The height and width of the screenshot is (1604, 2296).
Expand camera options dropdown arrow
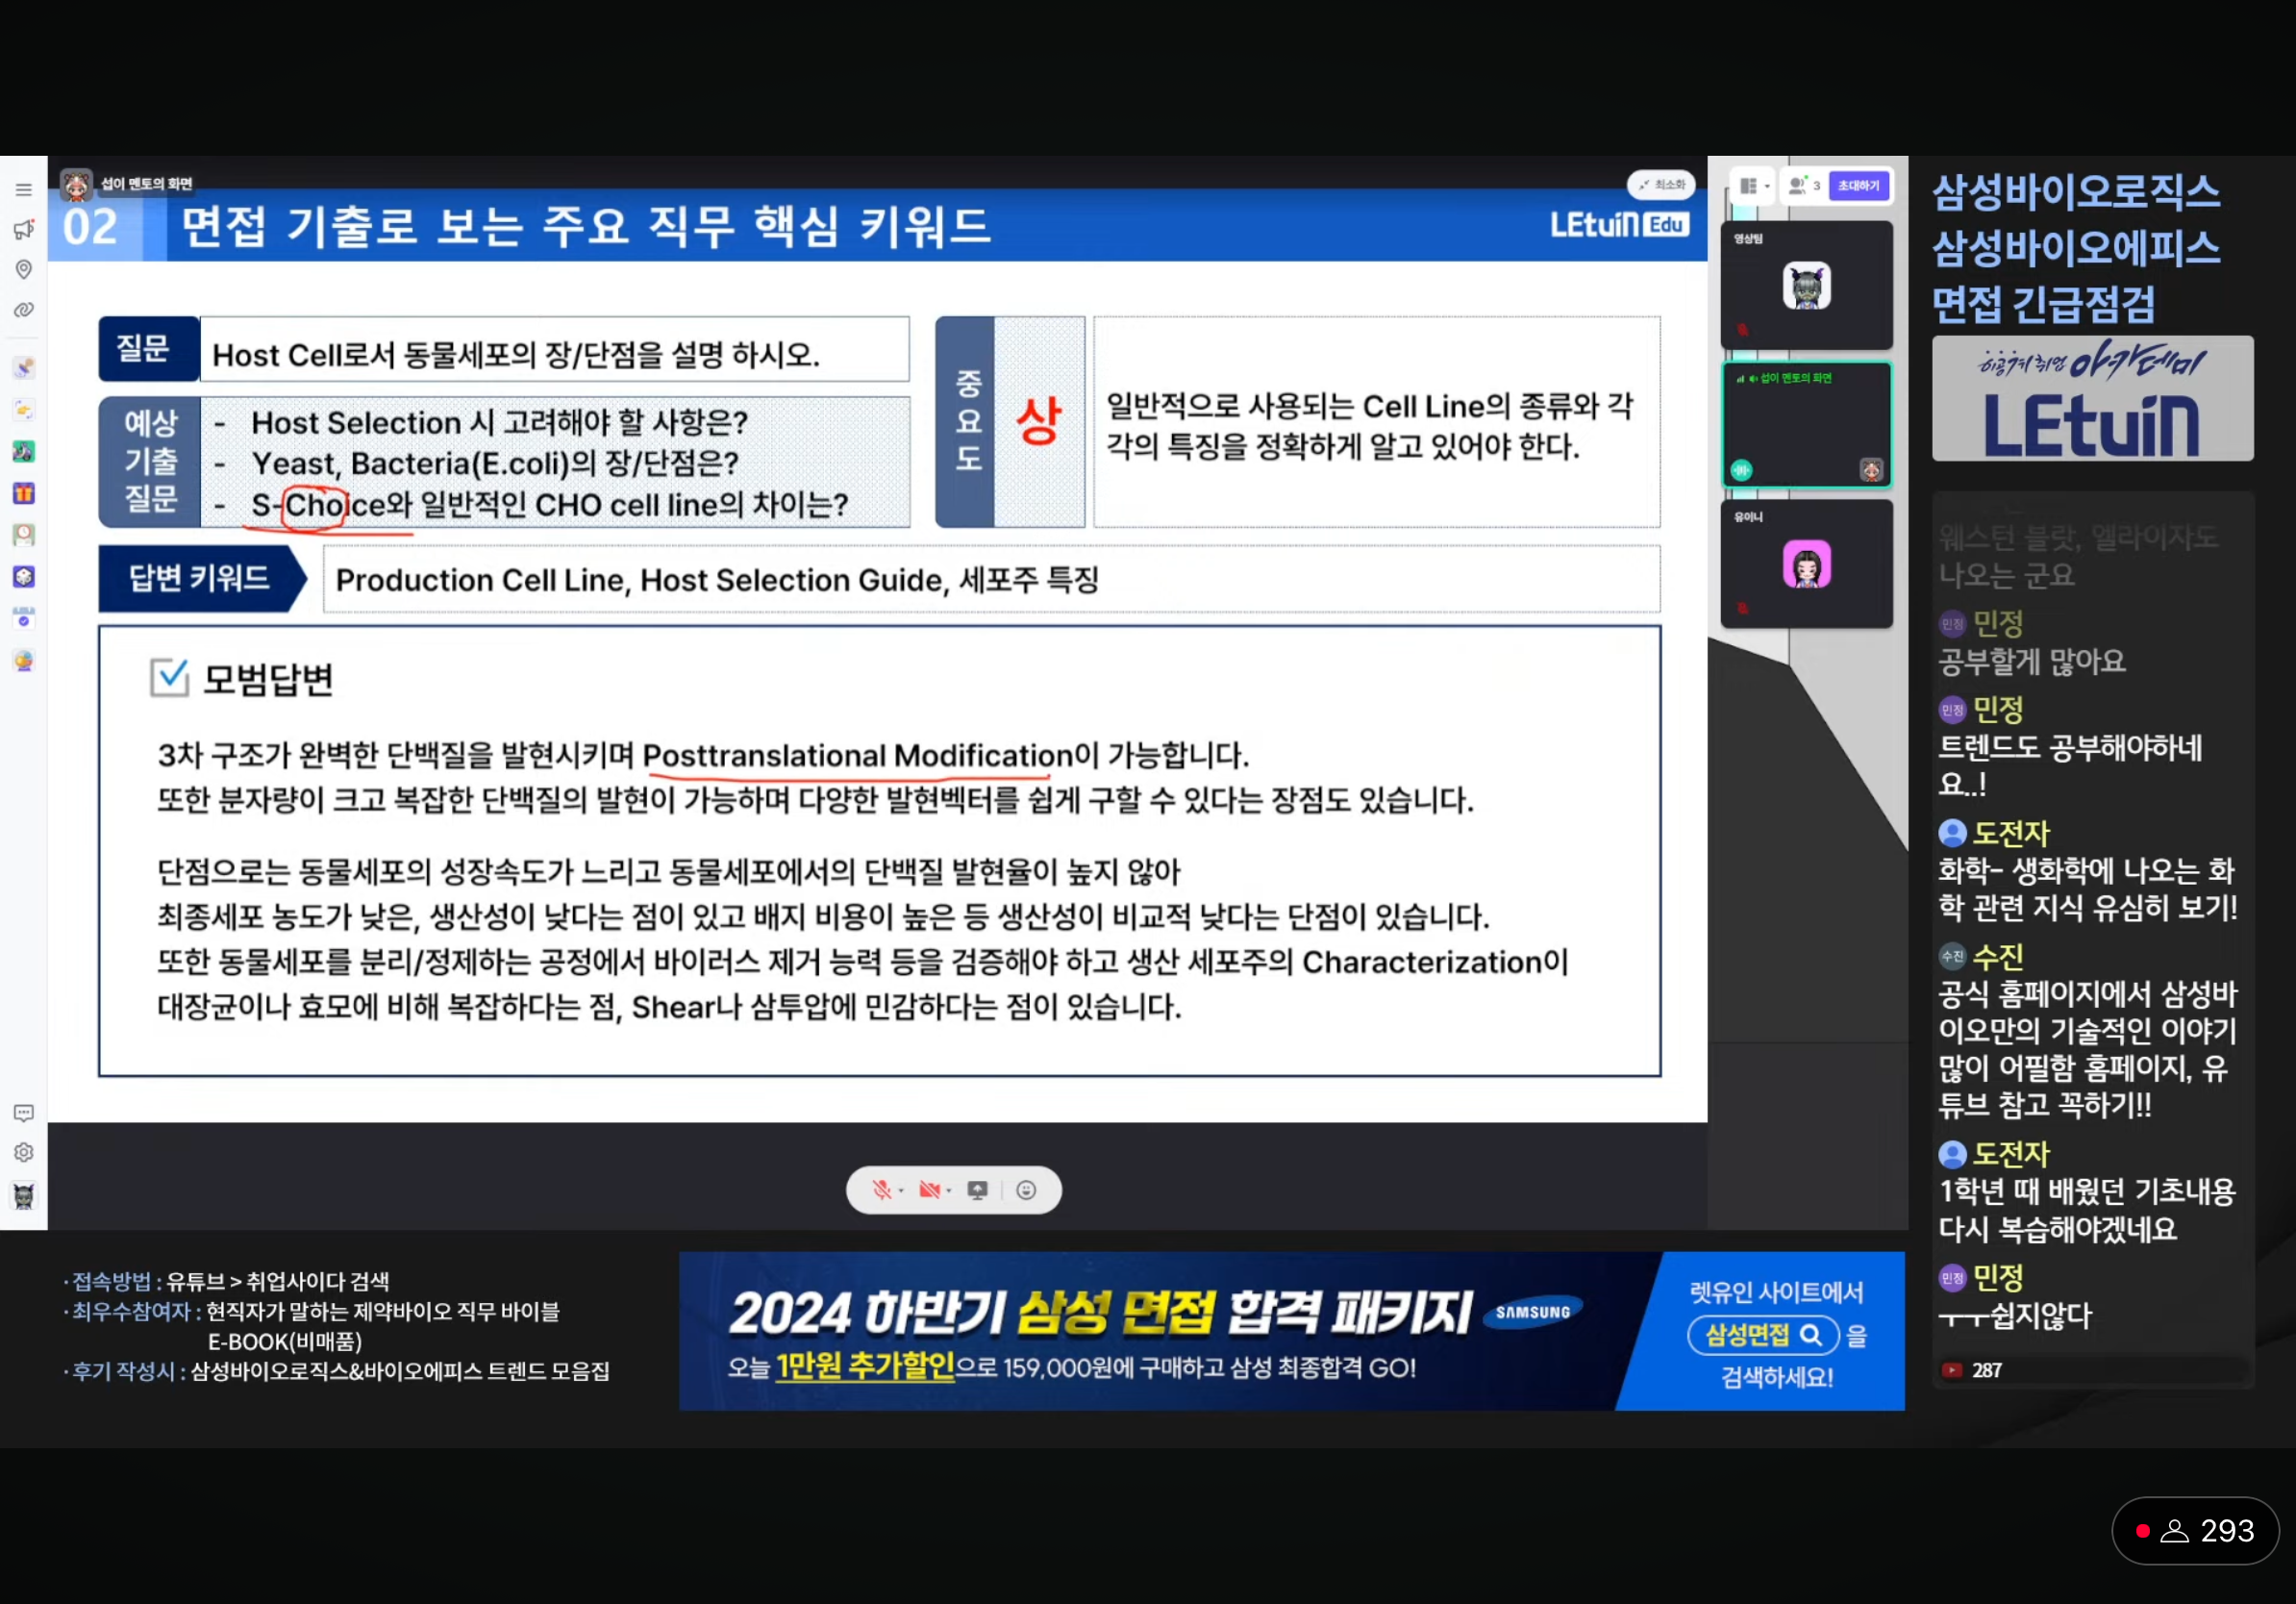click(949, 1191)
